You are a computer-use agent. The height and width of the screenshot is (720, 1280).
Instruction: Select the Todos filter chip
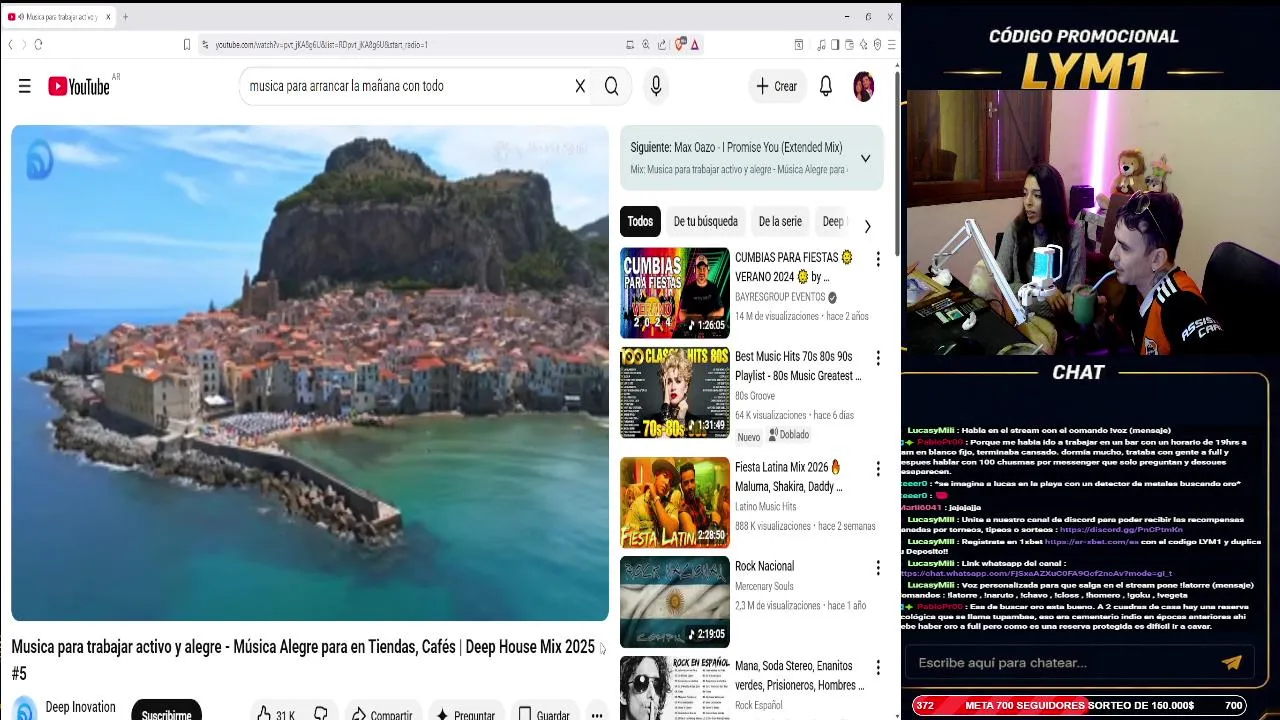click(x=640, y=221)
